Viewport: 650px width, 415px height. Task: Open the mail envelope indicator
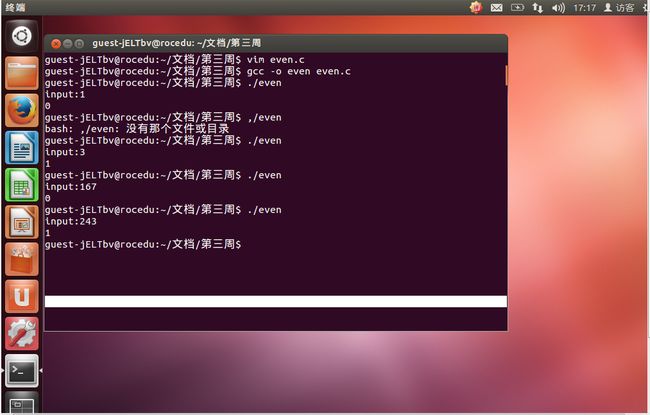click(497, 7)
